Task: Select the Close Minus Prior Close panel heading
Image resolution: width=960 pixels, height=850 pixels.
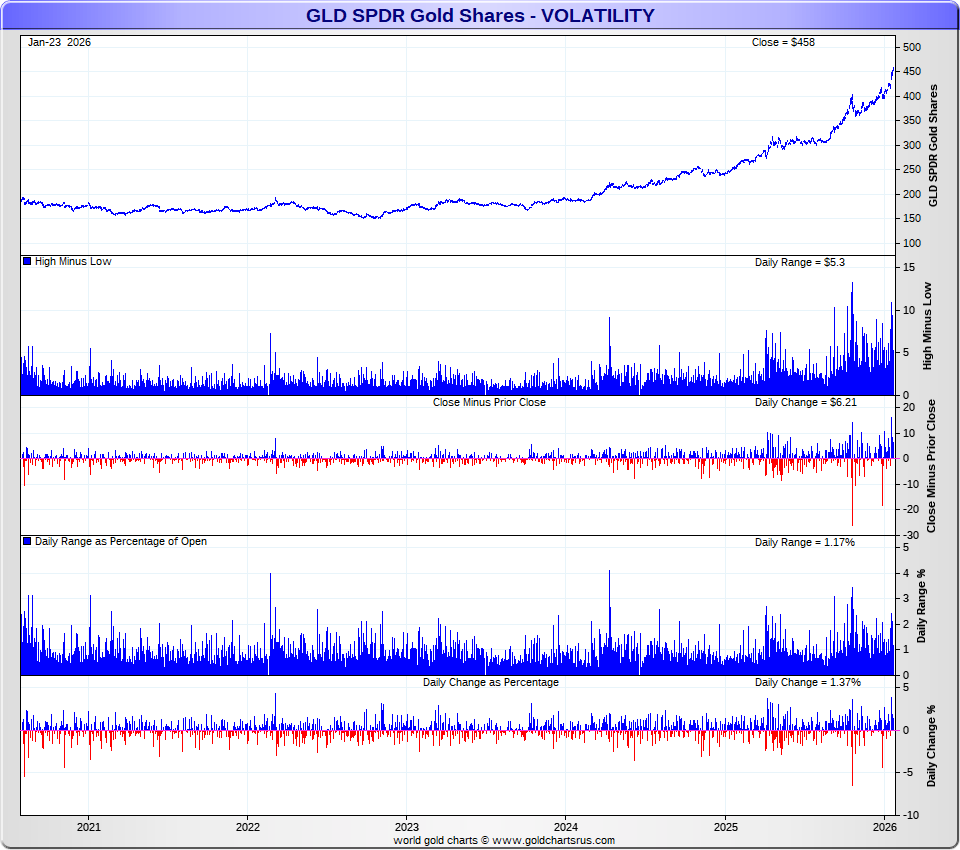Action: pos(489,402)
